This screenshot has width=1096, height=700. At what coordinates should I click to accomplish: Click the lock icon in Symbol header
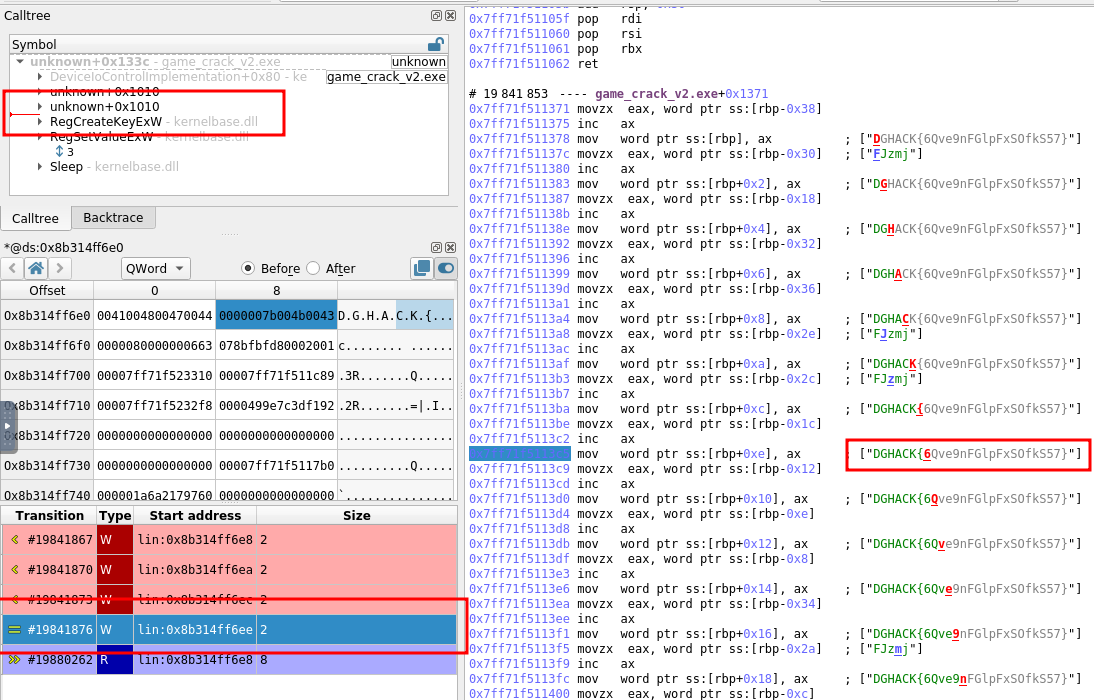tap(435, 44)
